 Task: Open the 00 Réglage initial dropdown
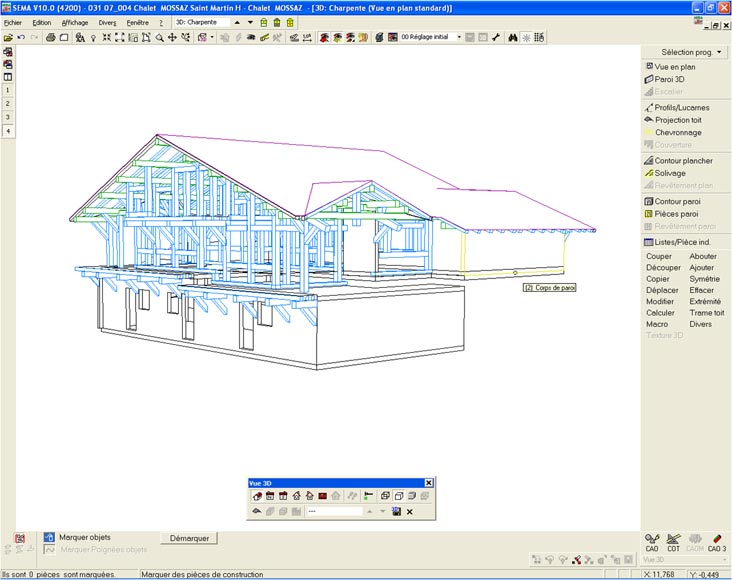point(459,37)
